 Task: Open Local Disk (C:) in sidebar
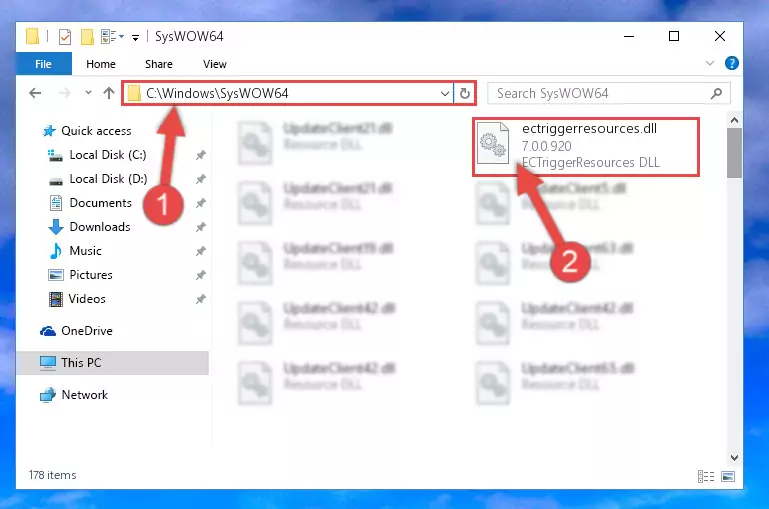click(107, 155)
